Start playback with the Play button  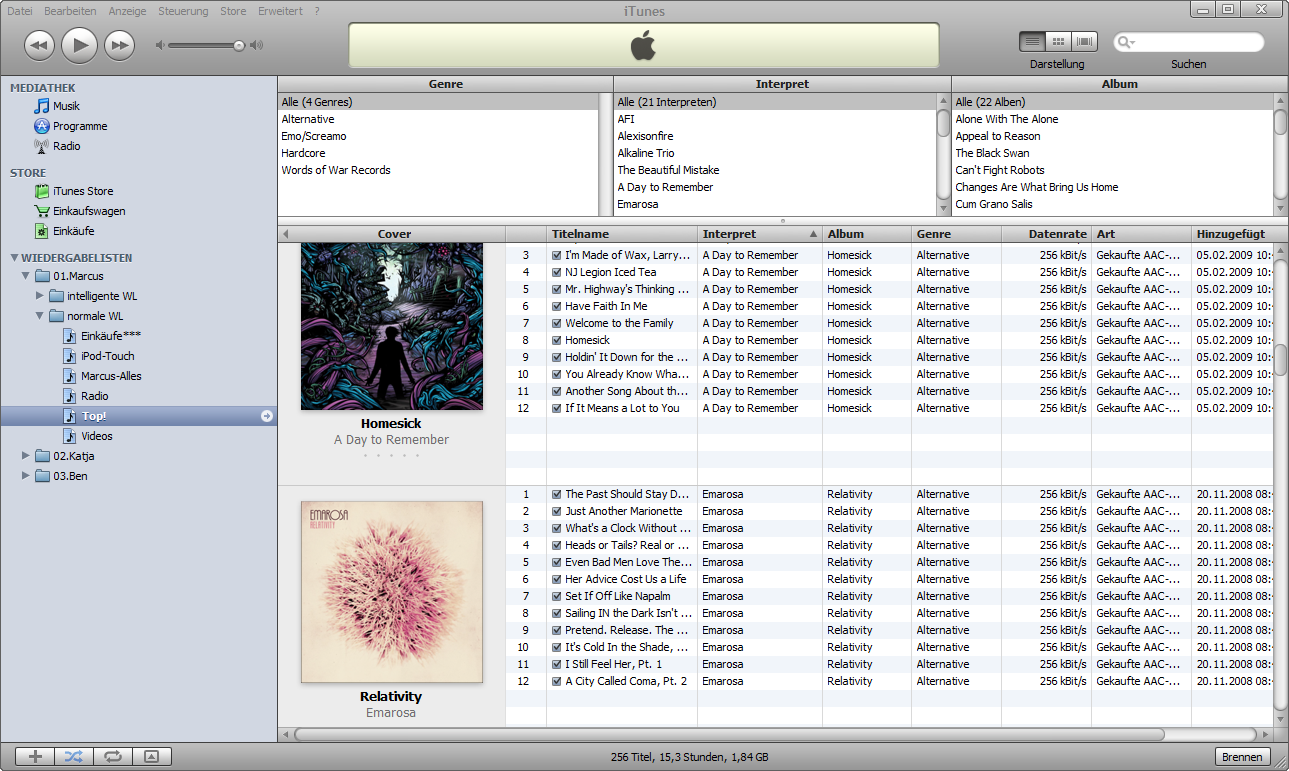coord(79,45)
